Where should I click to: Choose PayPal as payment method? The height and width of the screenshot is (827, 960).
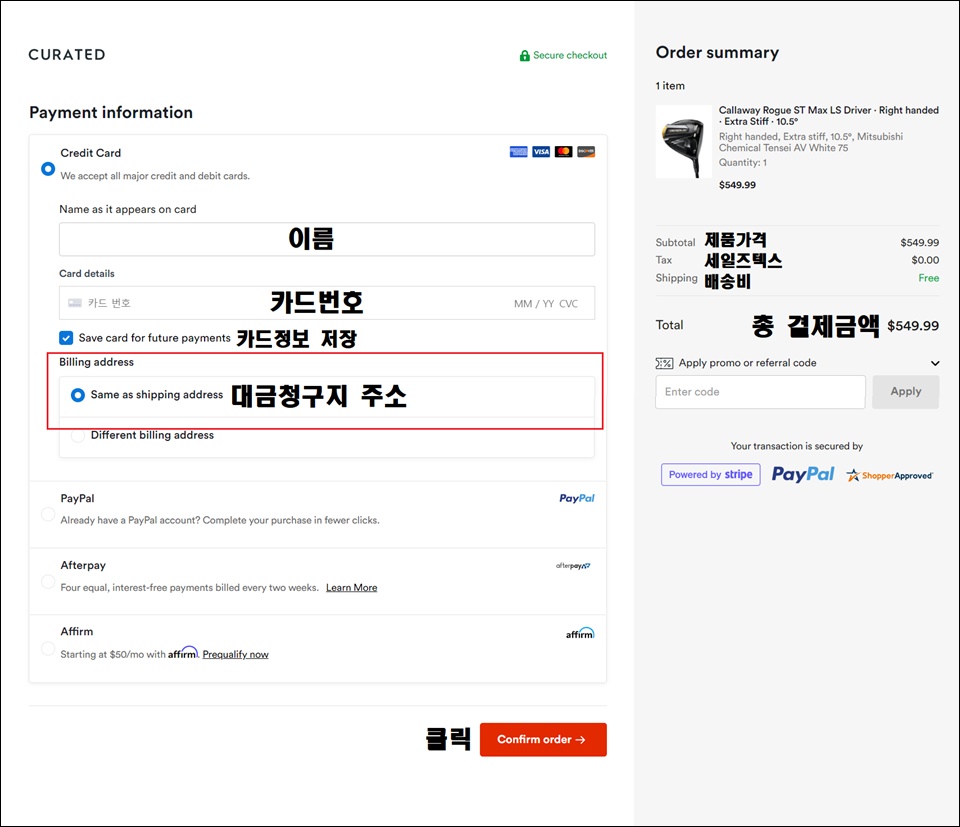[x=48, y=514]
